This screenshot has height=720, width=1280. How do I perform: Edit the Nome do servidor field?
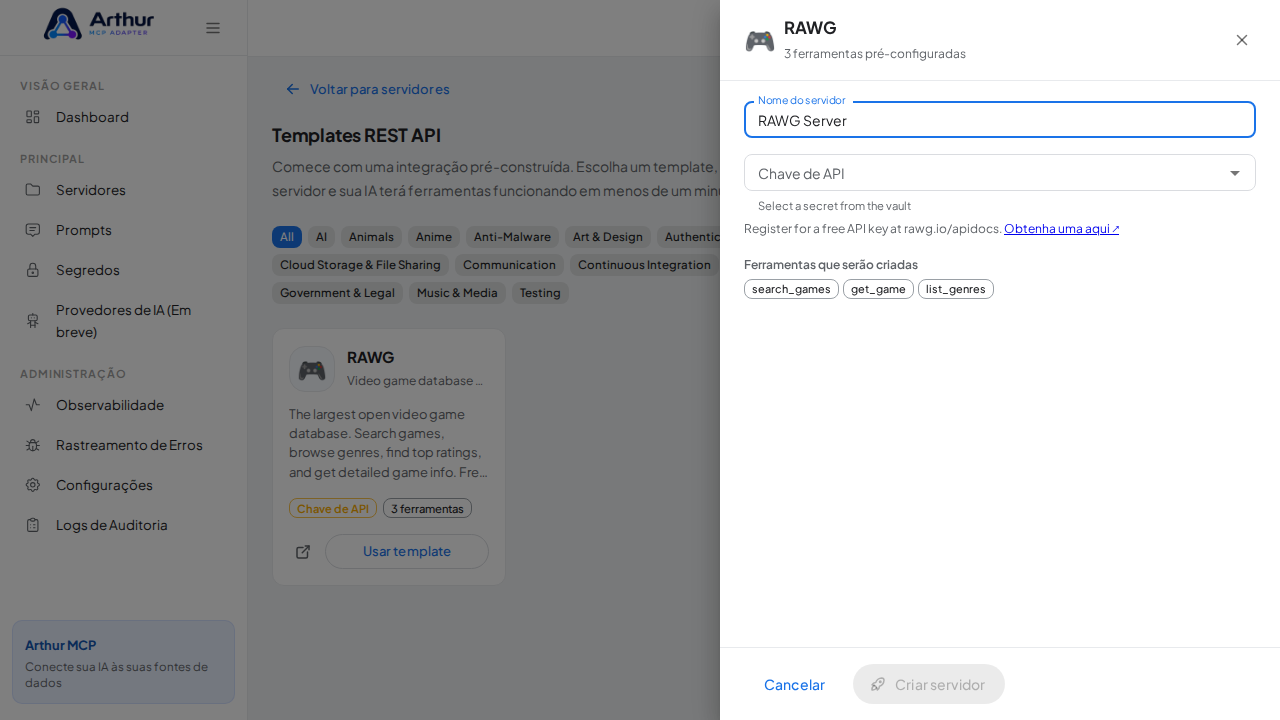point(1000,120)
